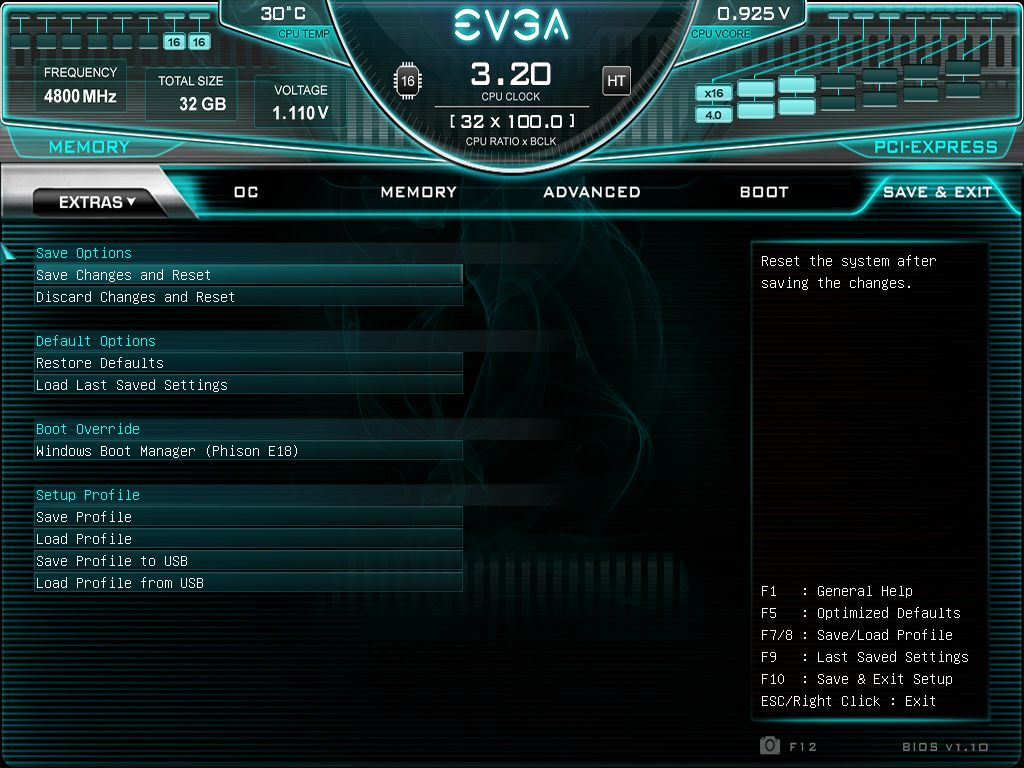Choose Discard Changes and Reset
This screenshot has width=1024, height=768.
(248, 297)
